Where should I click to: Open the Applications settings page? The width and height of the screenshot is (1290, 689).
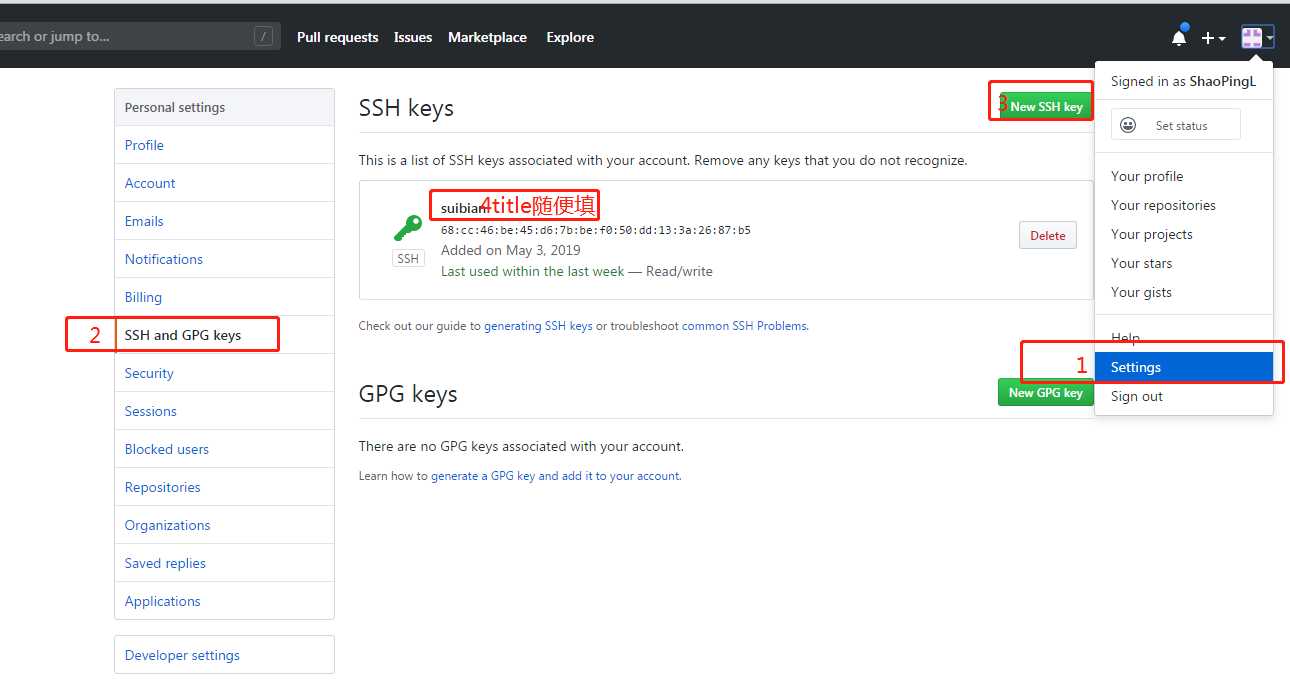(224, 601)
